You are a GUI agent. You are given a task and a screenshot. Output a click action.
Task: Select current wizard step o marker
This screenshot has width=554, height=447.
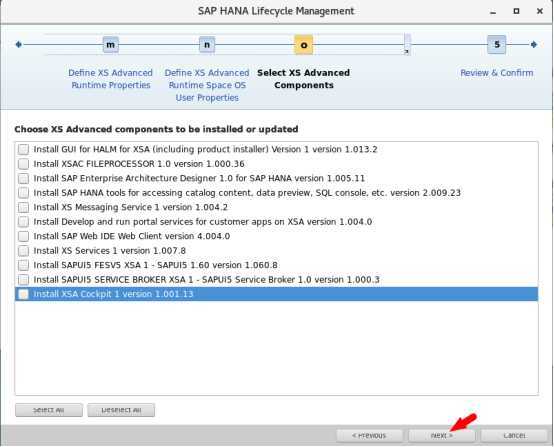[303, 45]
